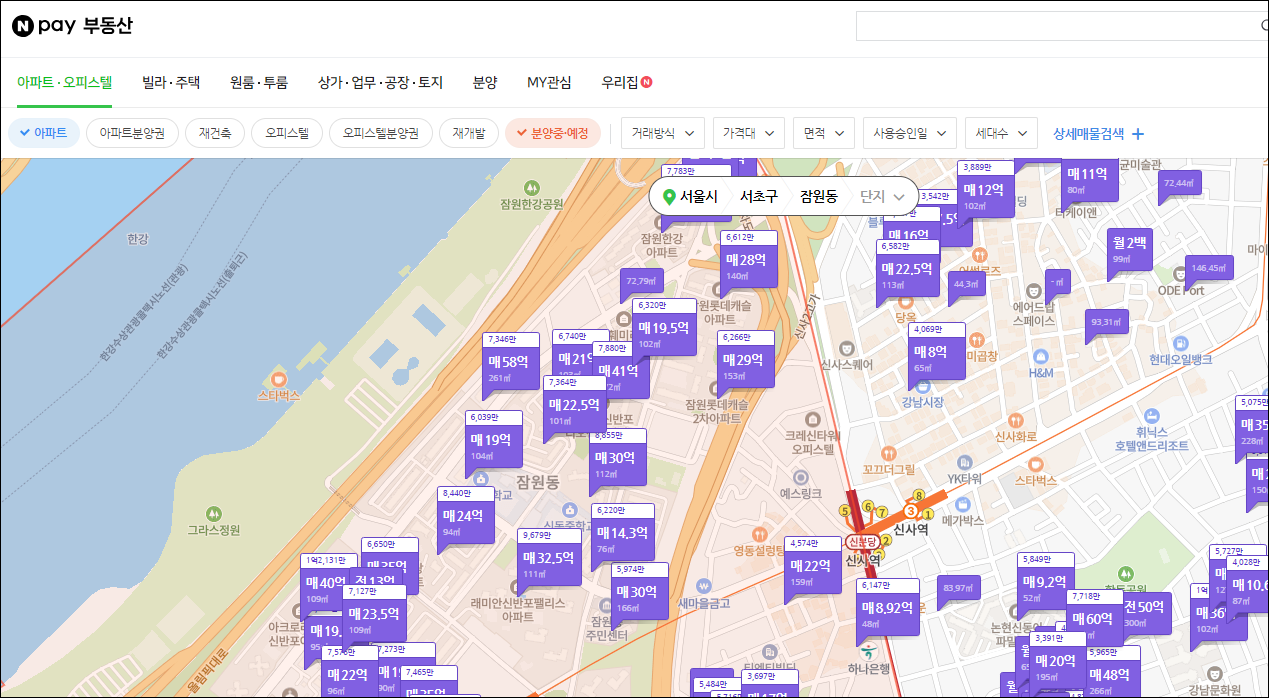Viewport: 1269px width, 698px height.
Task: Open the MY관심 tab
Action: (549, 83)
